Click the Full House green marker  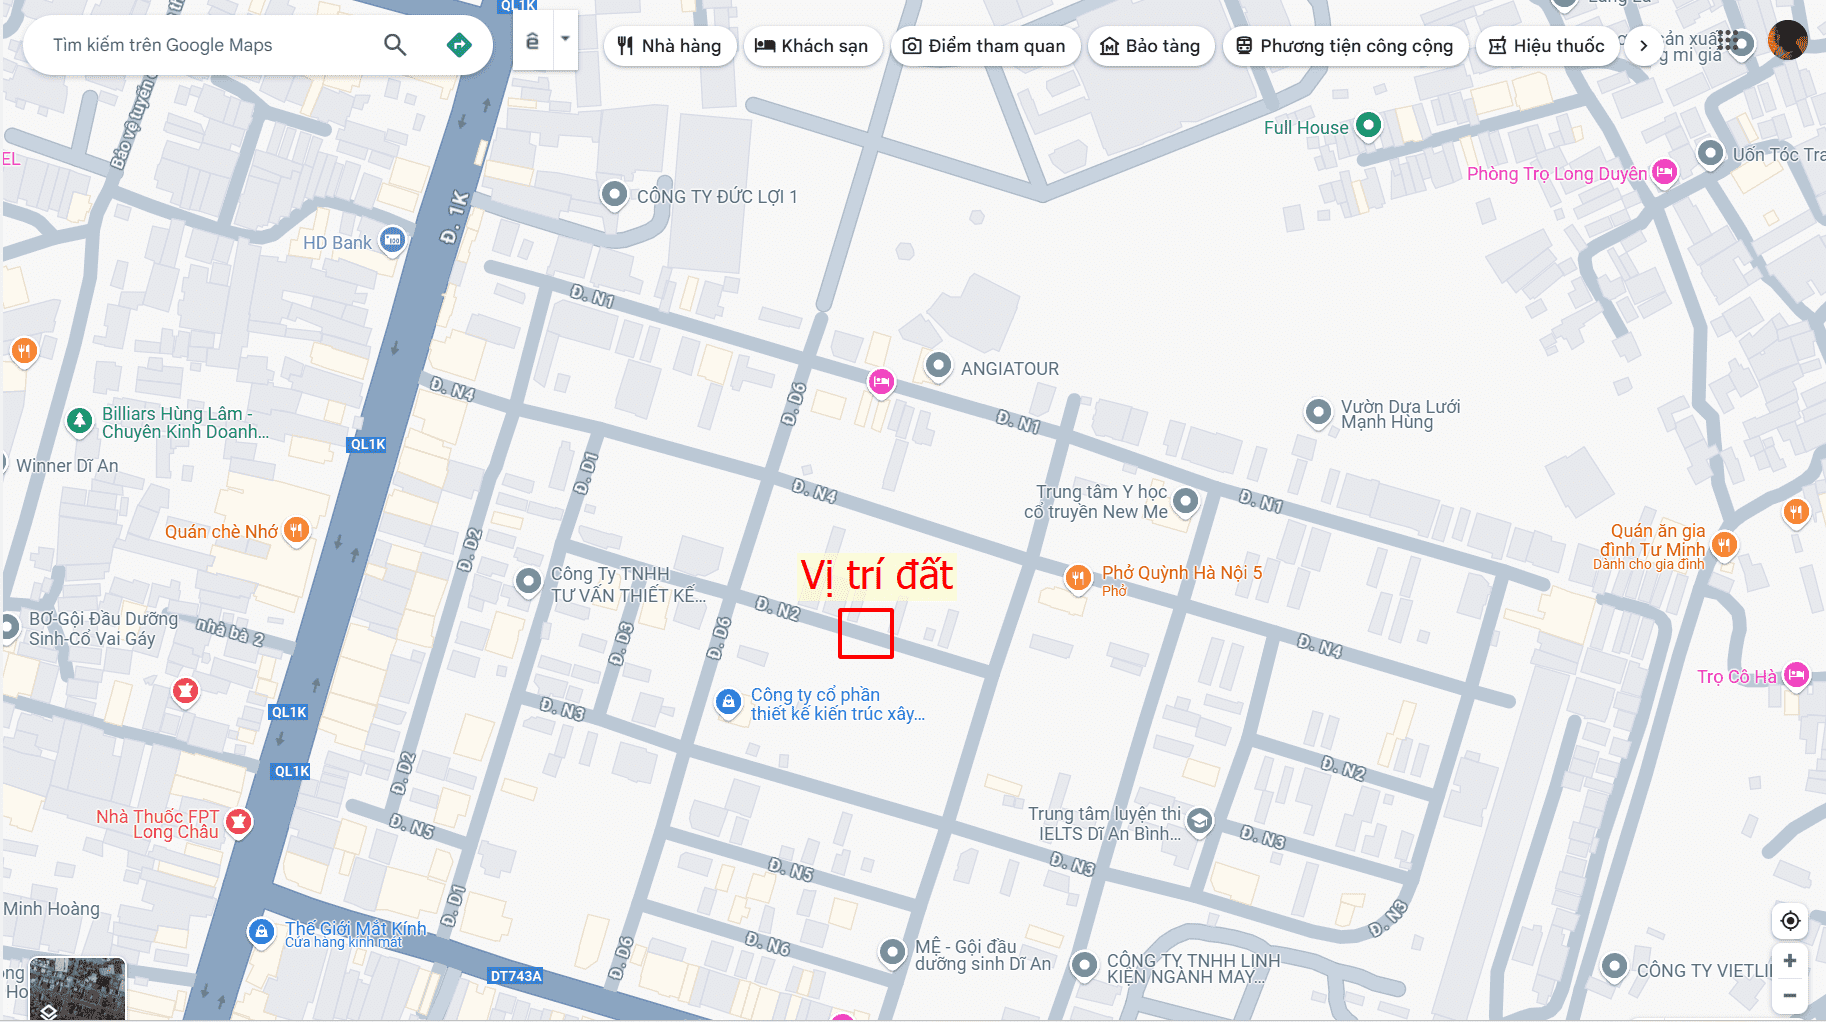coord(1368,126)
